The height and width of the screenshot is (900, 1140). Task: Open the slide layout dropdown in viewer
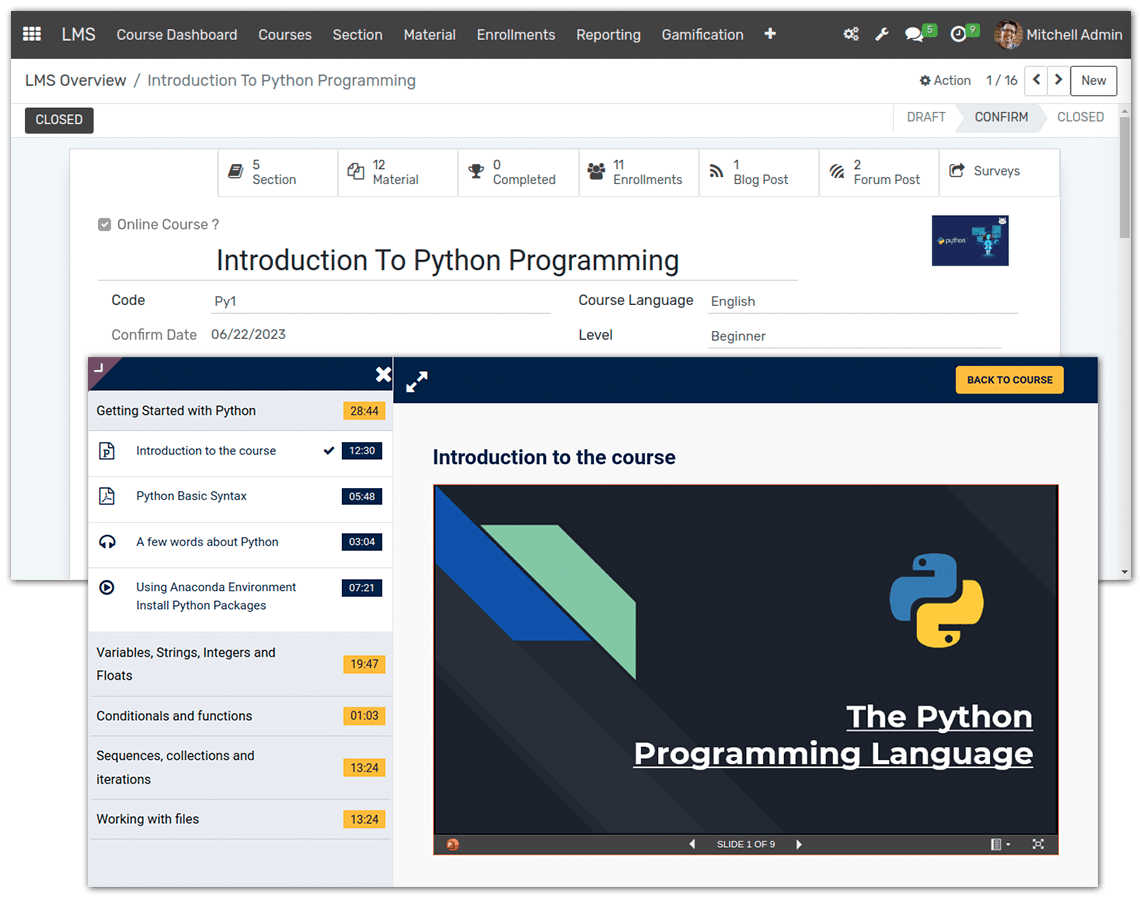[x=999, y=844]
